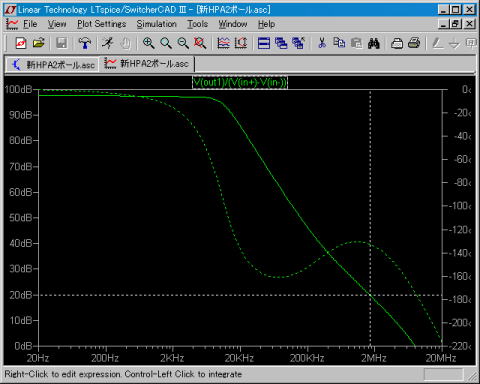The image size is (480, 384).
Task: Open the Plot Settings menu
Action: [x=102, y=24]
